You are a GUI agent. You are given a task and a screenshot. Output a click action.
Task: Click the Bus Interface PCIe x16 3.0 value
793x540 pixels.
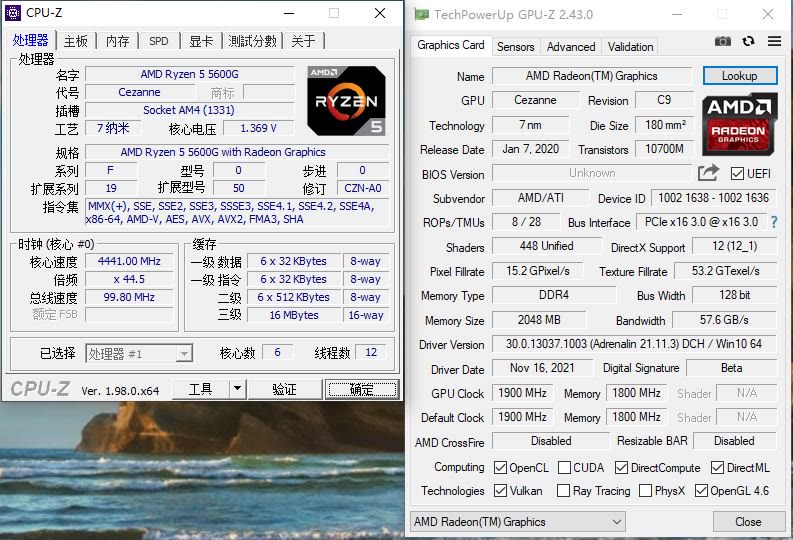(701, 221)
